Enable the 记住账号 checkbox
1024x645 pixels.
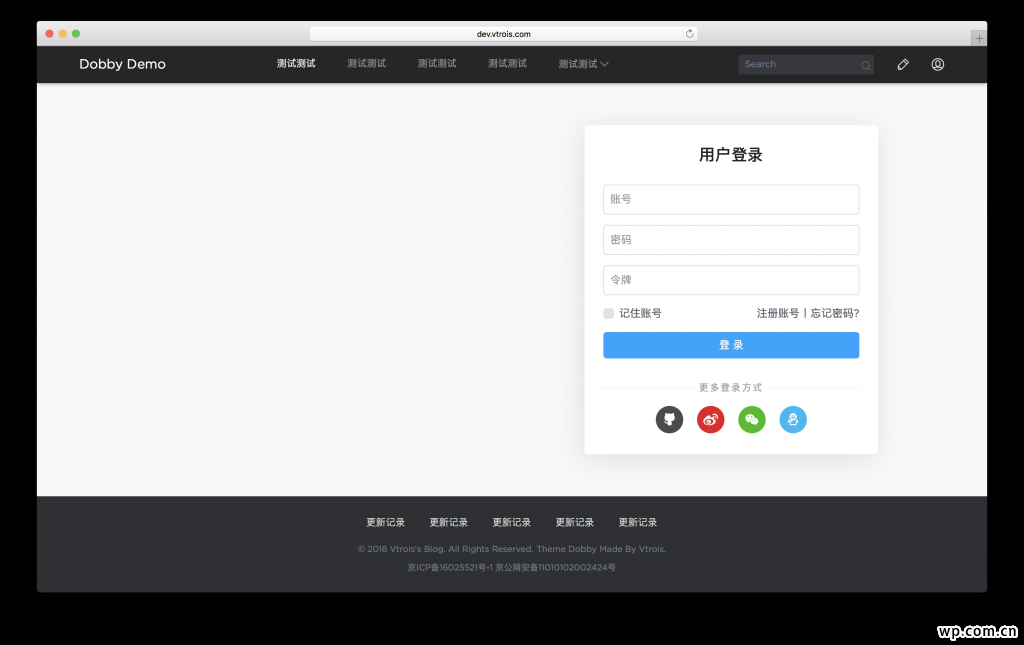pyautogui.click(x=608, y=314)
